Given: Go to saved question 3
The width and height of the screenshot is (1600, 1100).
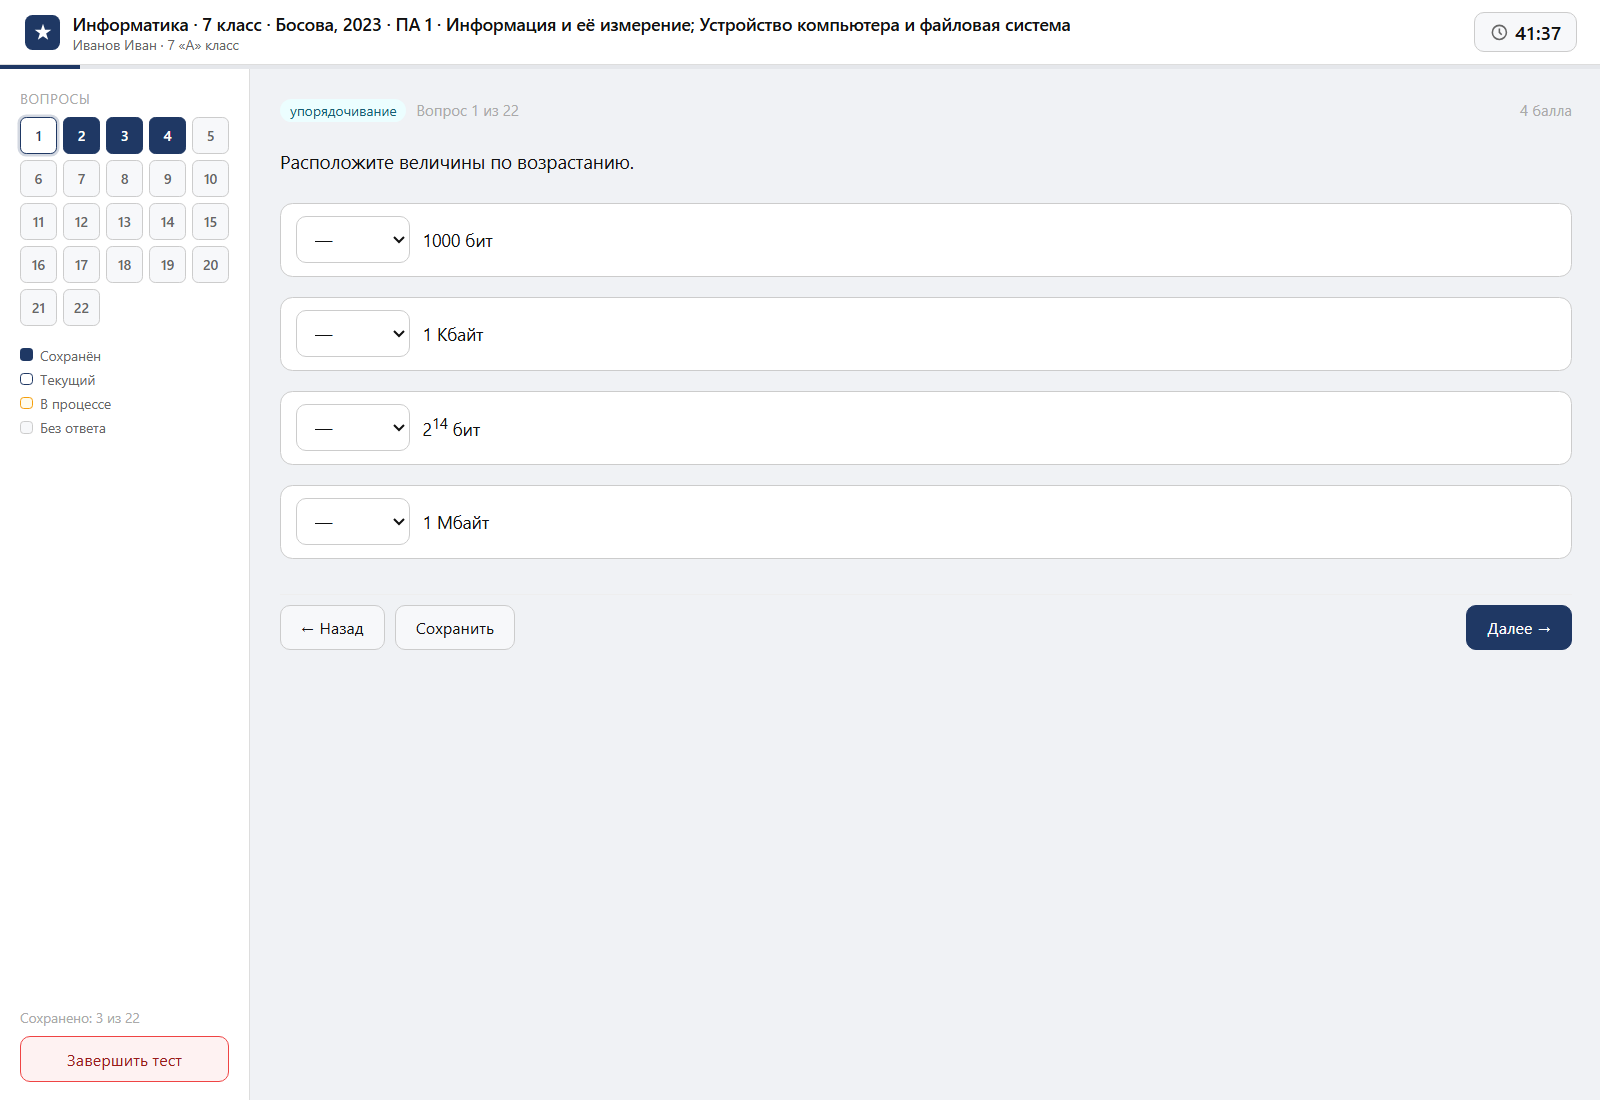Looking at the screenshot, I should [x=124, y=136].
